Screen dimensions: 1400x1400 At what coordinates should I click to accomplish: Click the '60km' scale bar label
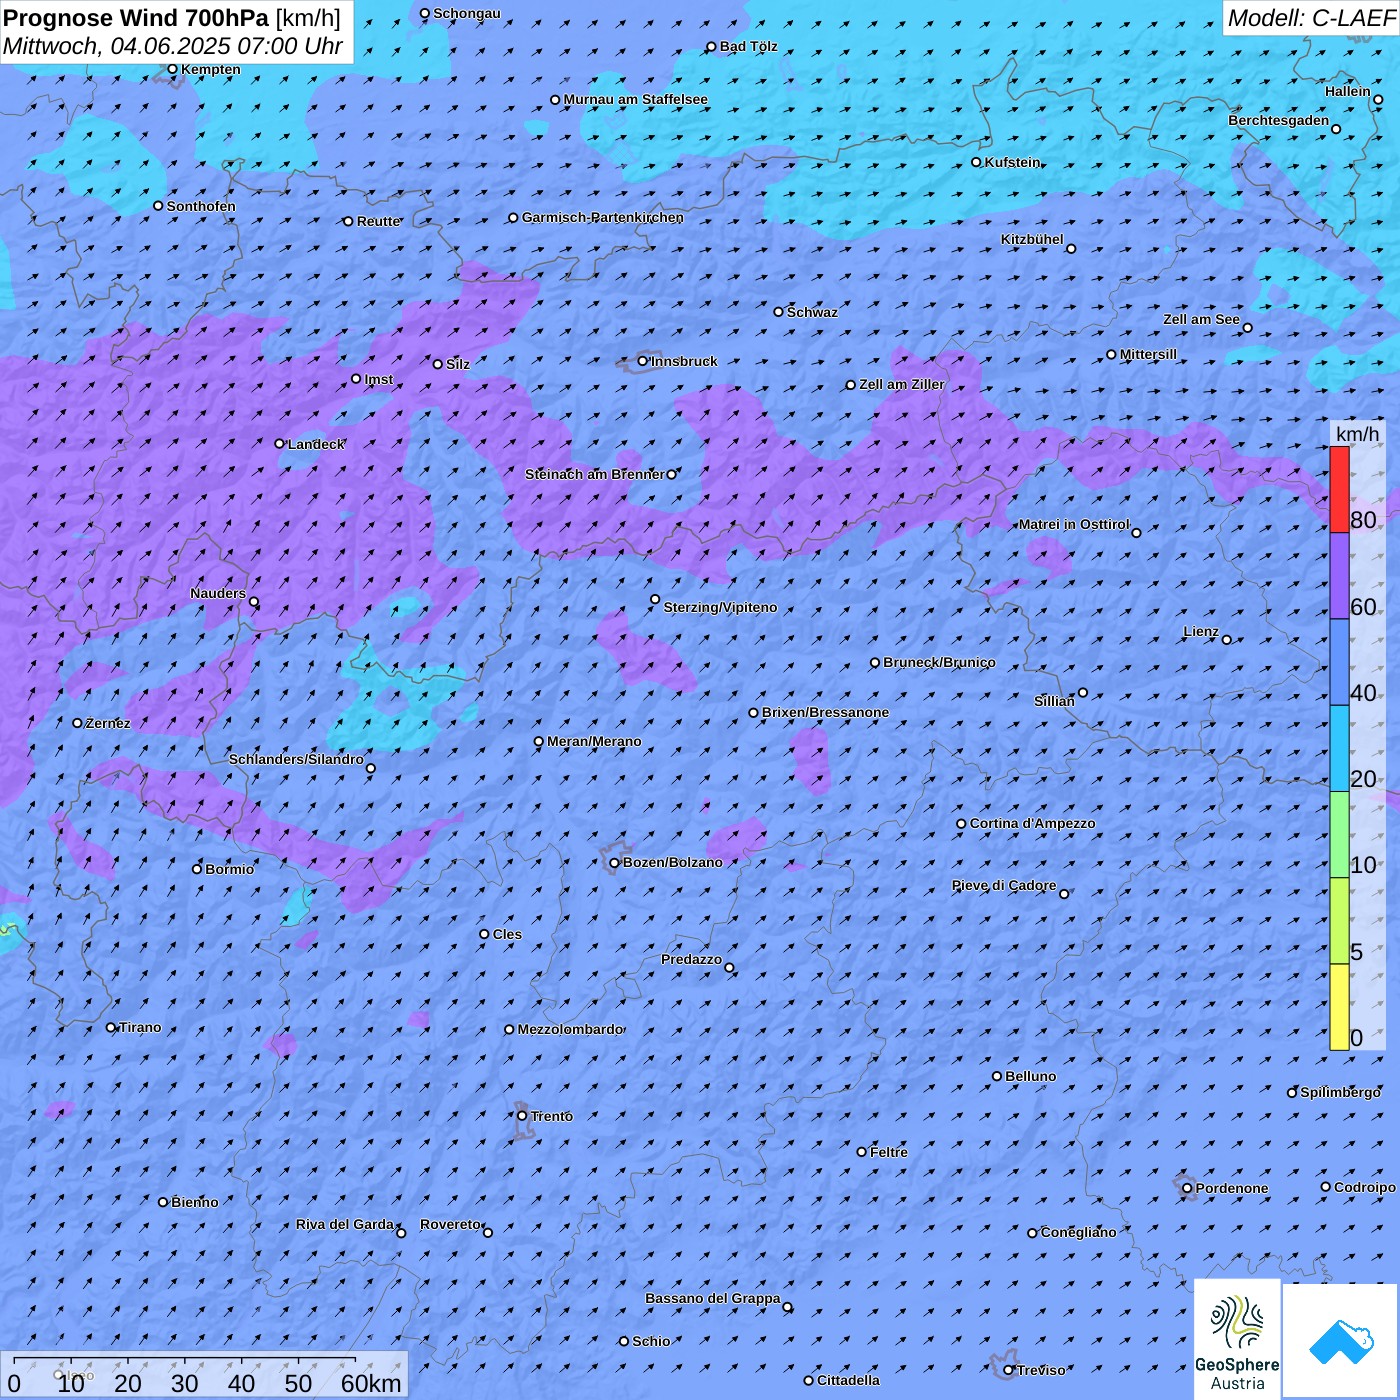pyautogui.click(x=371, y=1383)
